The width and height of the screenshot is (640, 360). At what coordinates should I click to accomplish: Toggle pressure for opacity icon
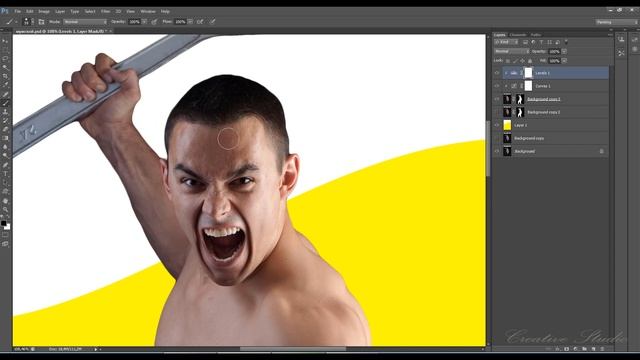[154, 22]
